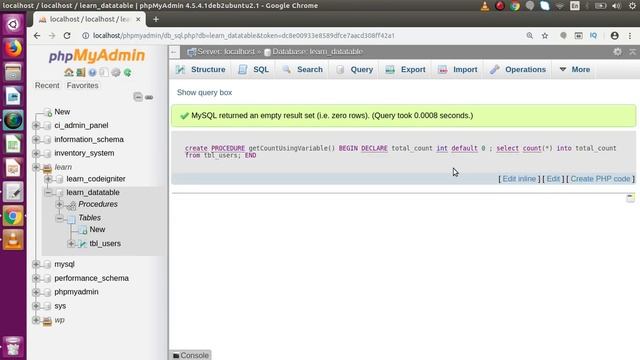
Task: Collapse all navigation tree items icon
Action: point(138,97)
